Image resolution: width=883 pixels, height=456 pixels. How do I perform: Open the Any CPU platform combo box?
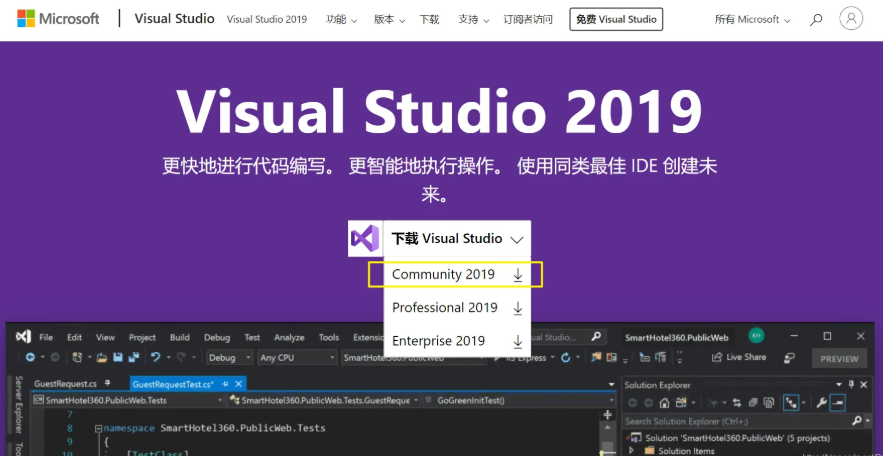[297, 357]
